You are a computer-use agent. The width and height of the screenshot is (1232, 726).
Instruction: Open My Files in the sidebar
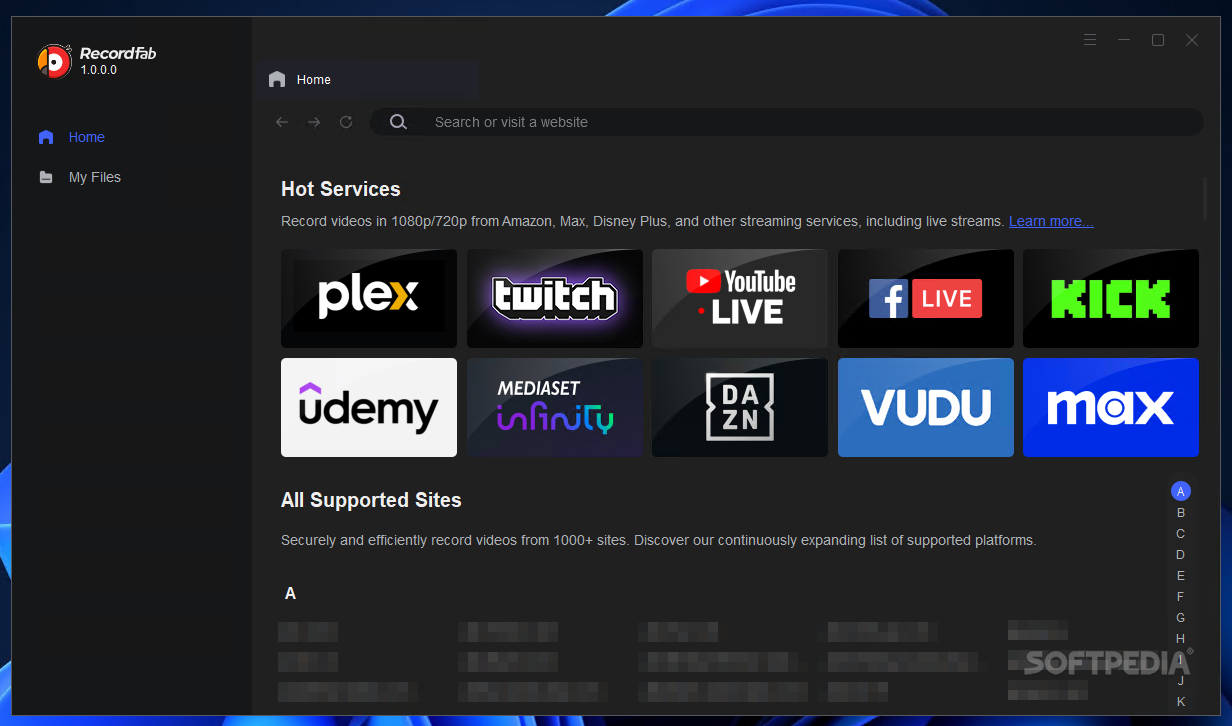[95, 177]
